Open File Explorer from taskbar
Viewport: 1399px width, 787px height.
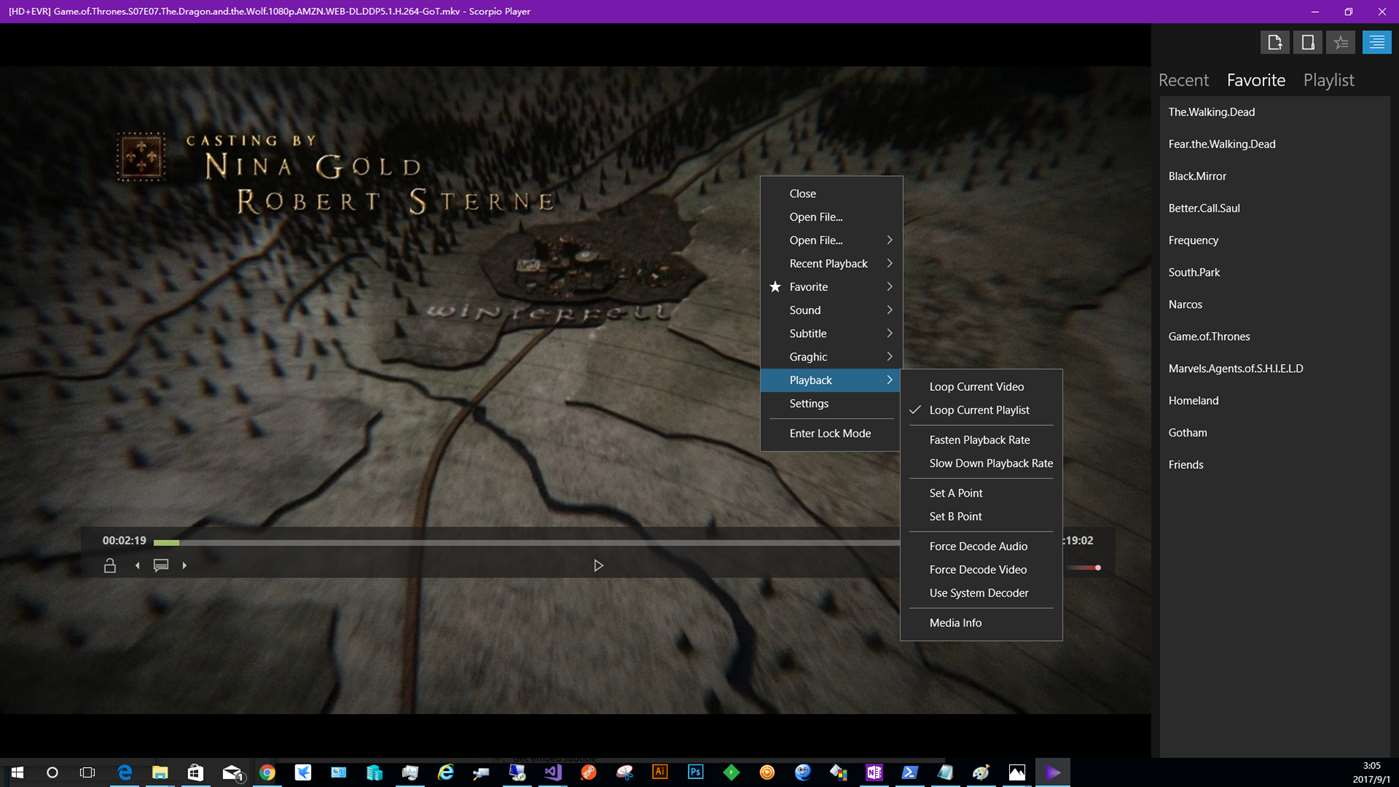point(160,772)
